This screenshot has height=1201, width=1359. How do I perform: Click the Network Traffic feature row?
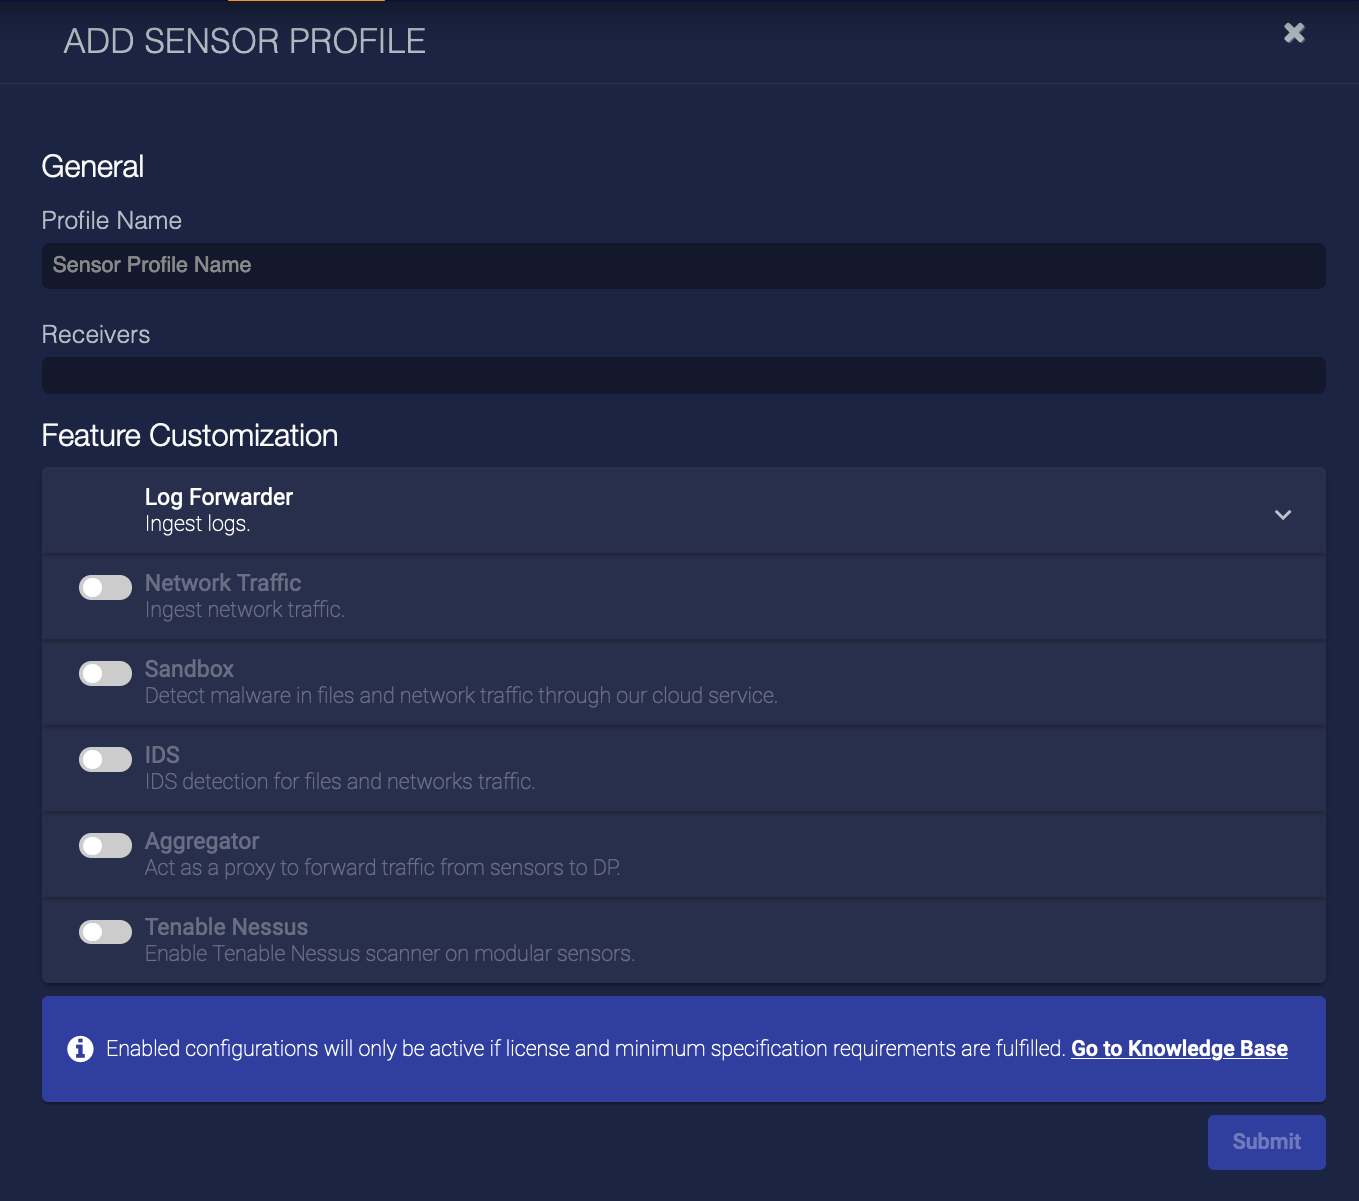tap(600, 596)
